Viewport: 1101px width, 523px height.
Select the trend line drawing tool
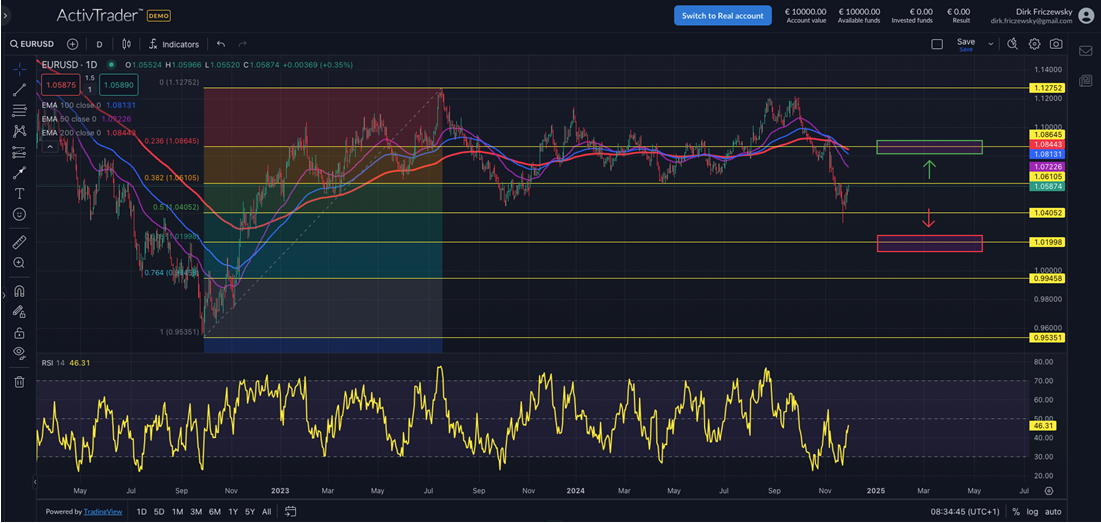coord(19,89)
